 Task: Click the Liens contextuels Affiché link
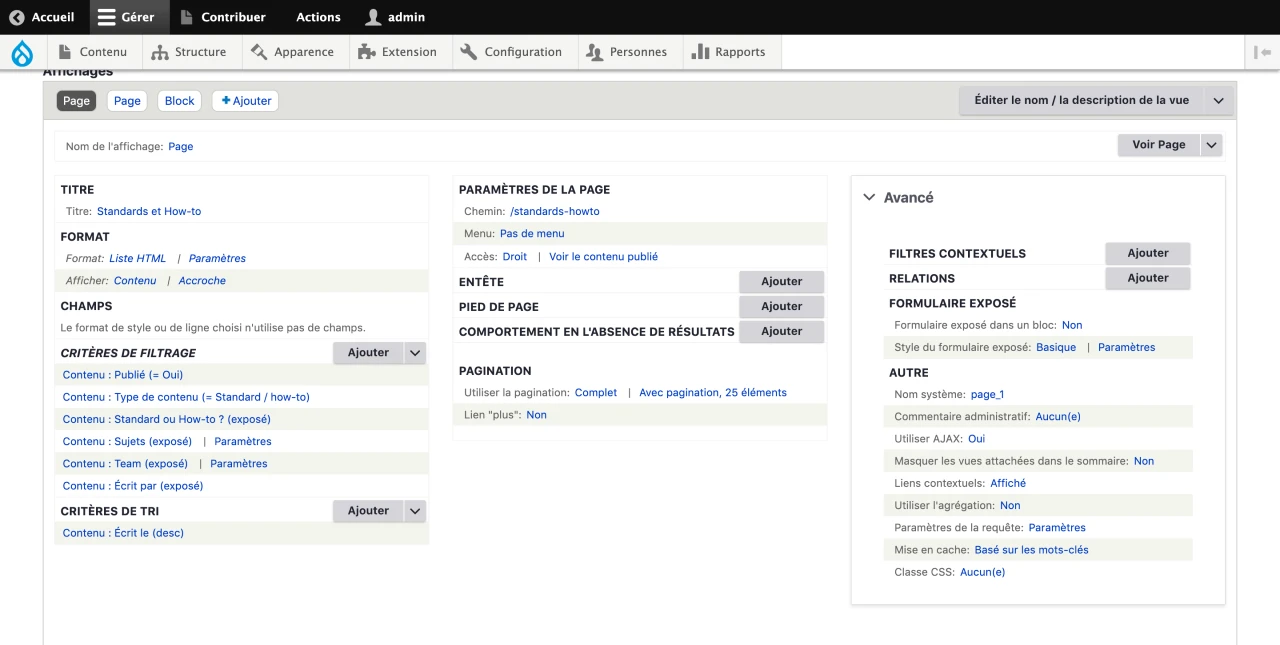coord(1008,484)
